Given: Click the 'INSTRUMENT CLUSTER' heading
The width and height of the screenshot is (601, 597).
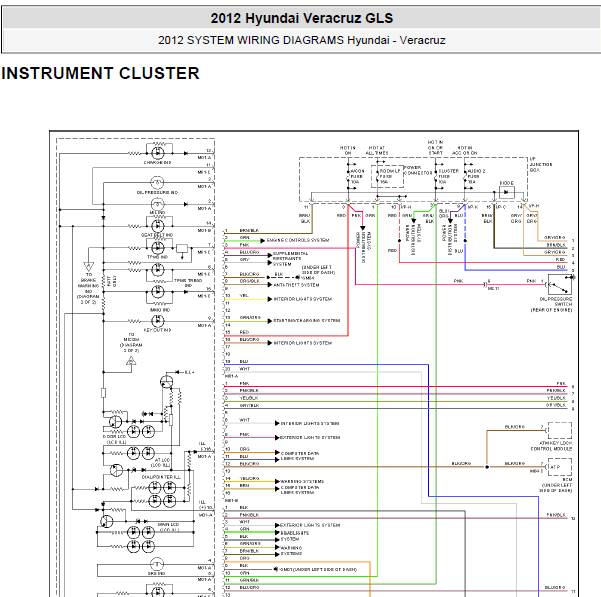Looking at the screenshot, I should pyautogui.click(x=100, y=73).
